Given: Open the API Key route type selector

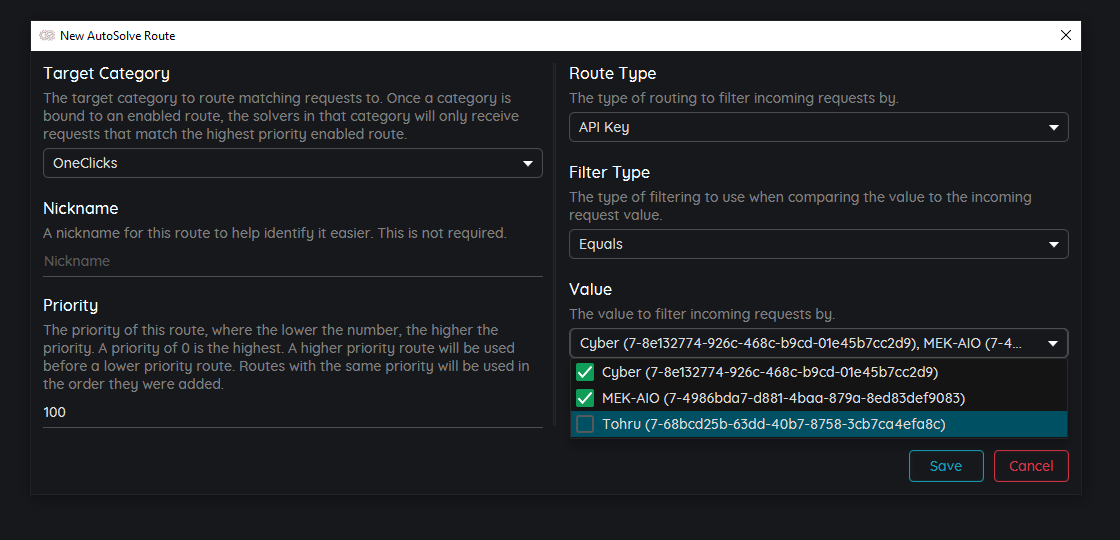Looking at the screenshot, I should pyautogui.click(x=800, y=128).
